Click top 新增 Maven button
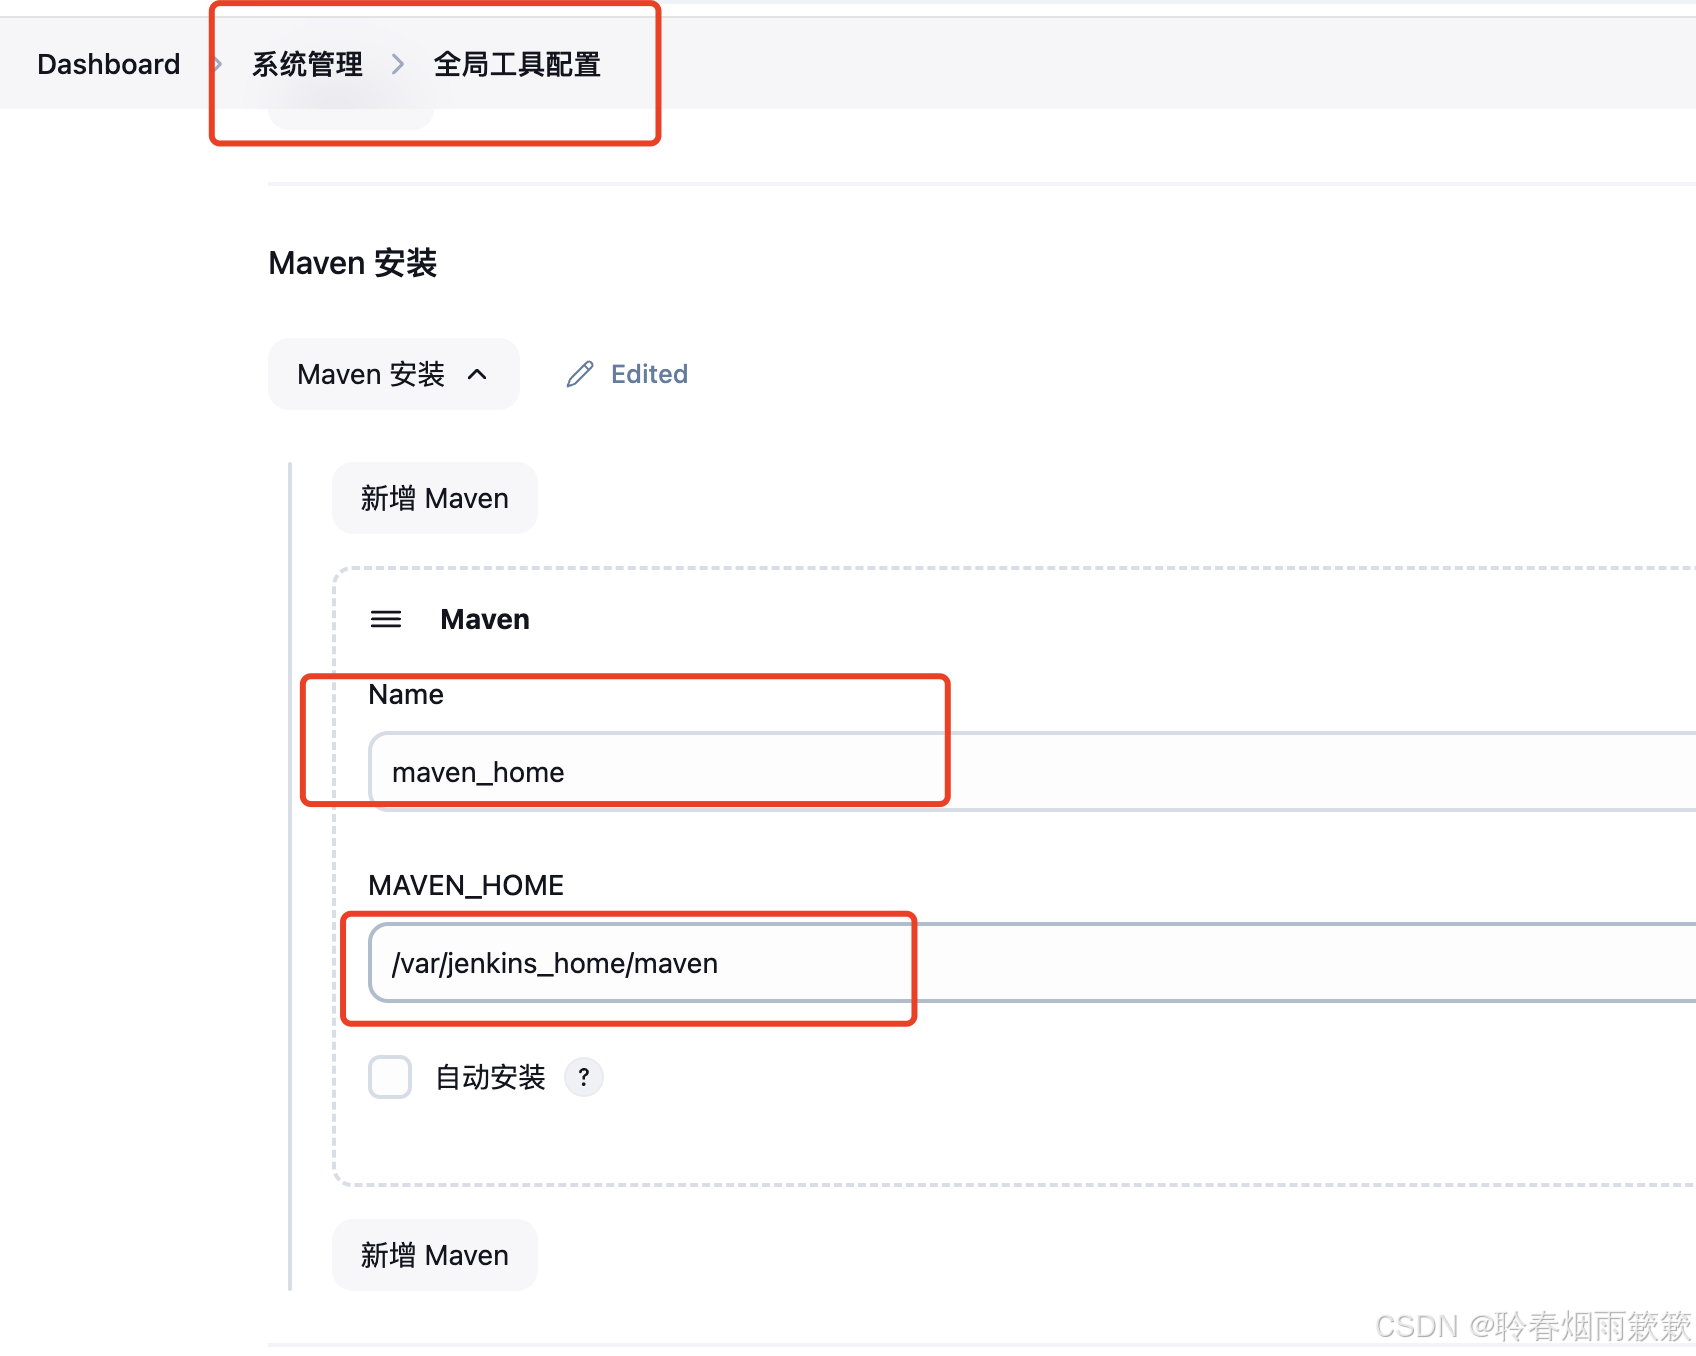 435,498
